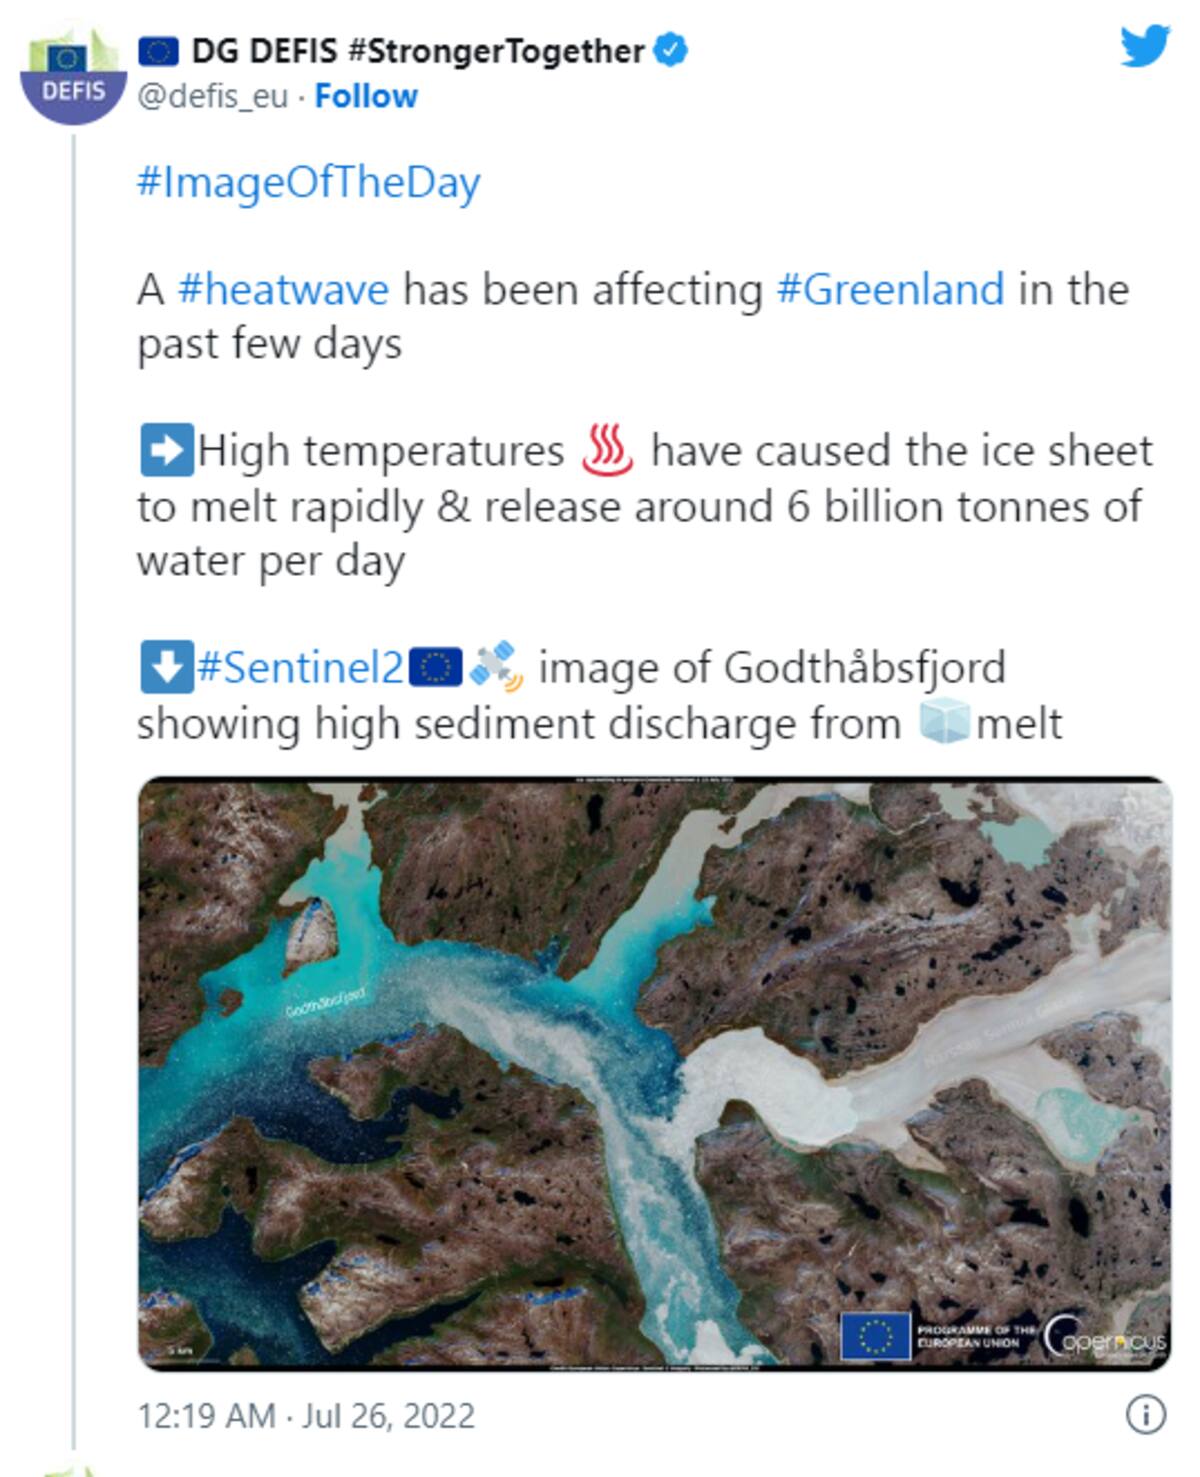
Task: Click the @defis_eu handle
Action: tap(212, 96)
